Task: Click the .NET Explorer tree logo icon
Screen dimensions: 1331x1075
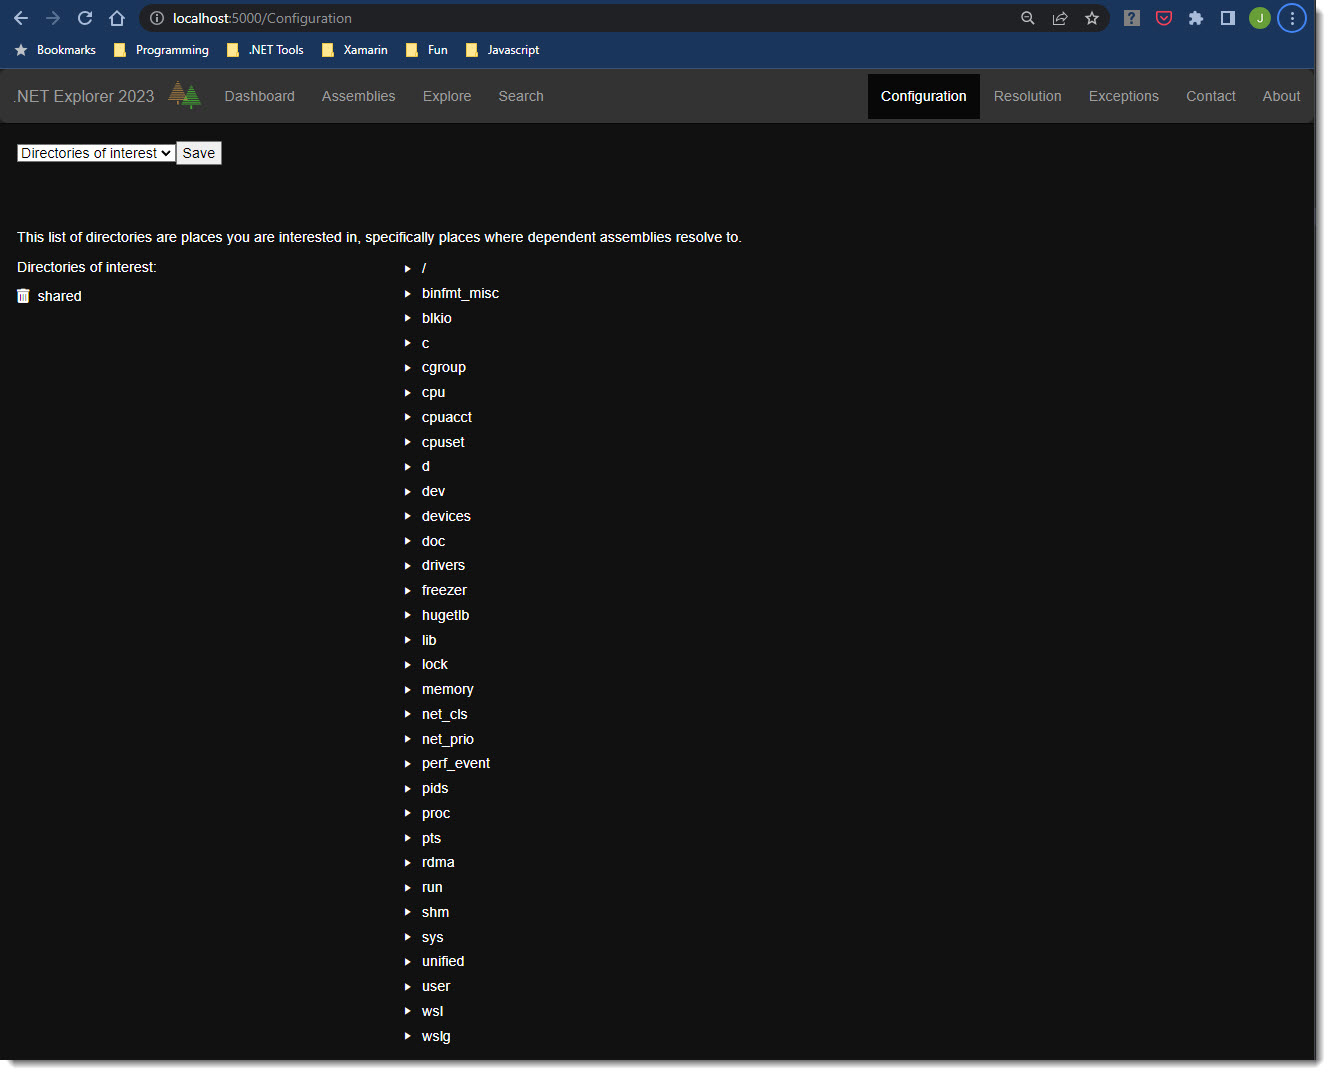Action: point(185,95)
